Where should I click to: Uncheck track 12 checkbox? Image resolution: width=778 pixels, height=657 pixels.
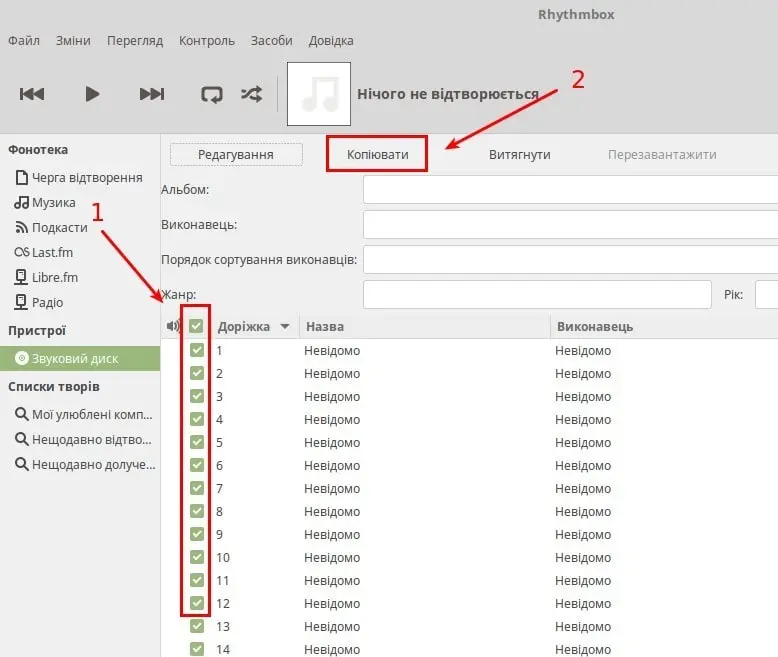[x=197, y=603]
